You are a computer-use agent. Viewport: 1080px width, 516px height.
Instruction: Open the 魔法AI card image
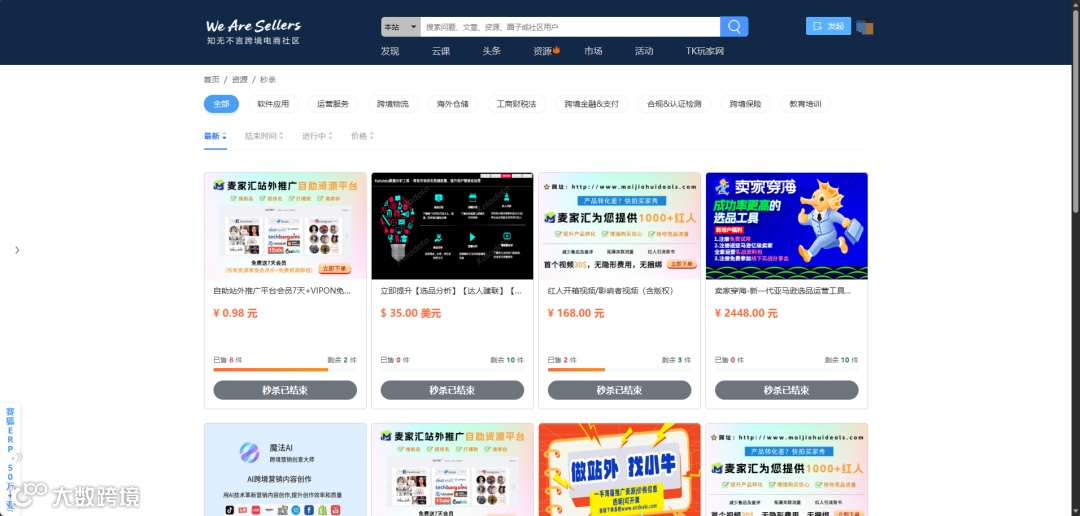click(x=285, y=470)
